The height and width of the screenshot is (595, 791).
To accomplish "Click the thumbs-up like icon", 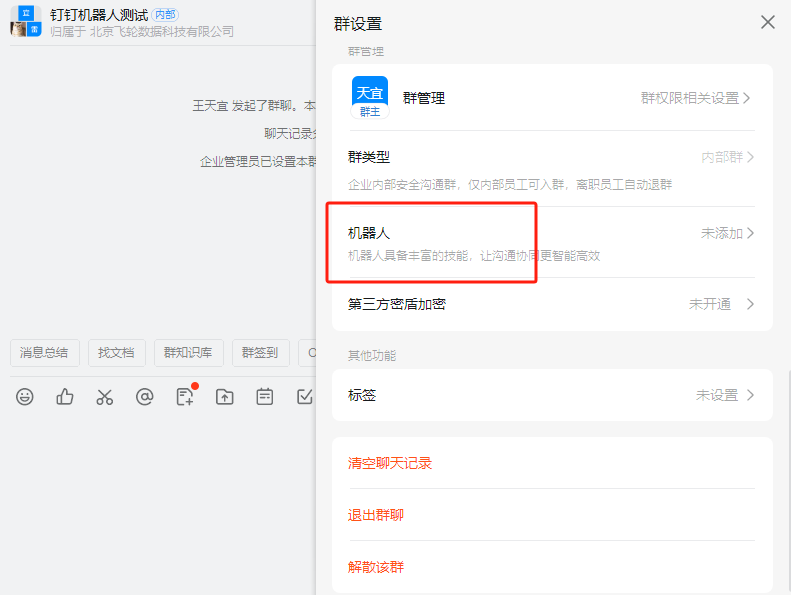I will pos(65,397).
